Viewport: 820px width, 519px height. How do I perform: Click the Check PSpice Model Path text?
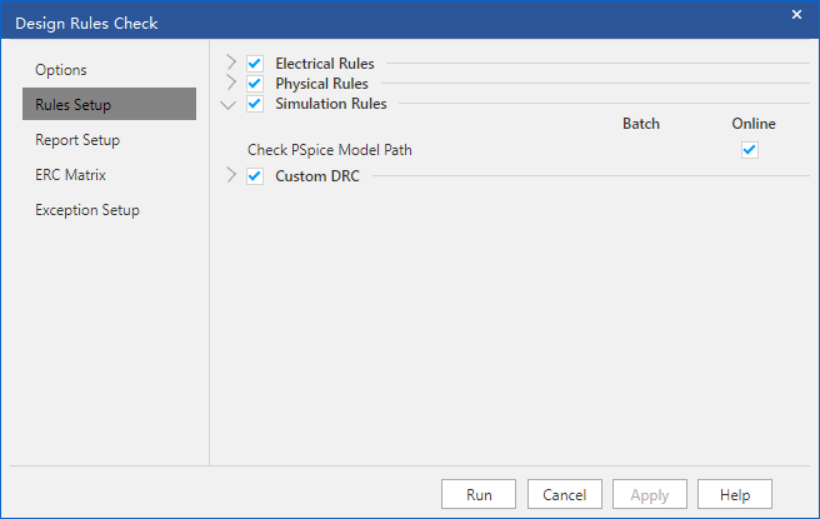coord(329,150)
